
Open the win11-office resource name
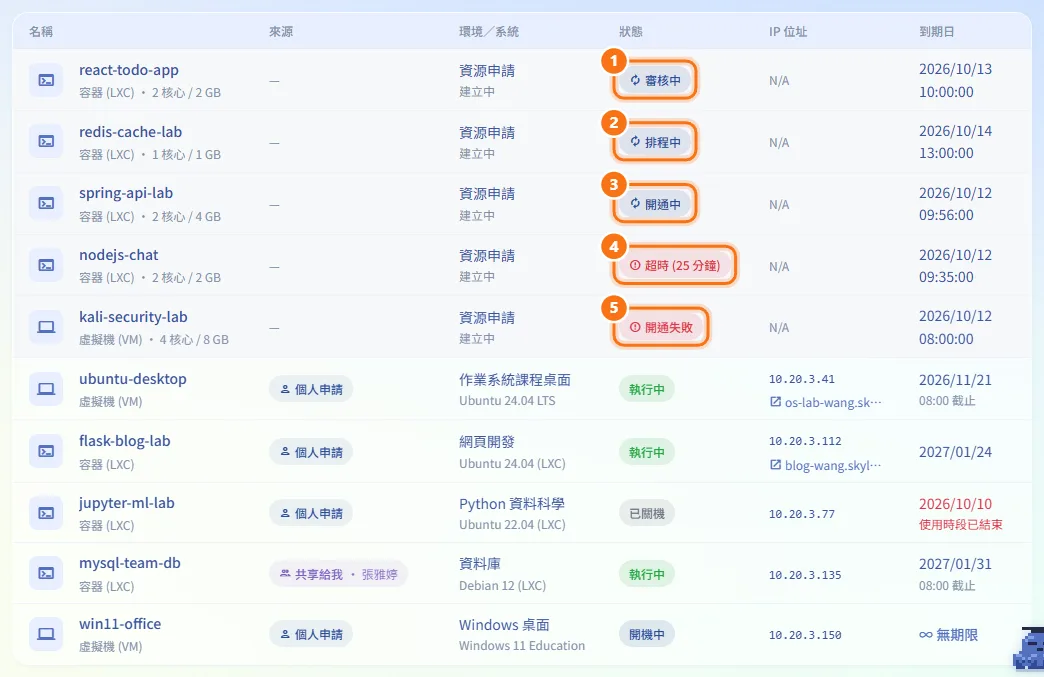point(120,624)
